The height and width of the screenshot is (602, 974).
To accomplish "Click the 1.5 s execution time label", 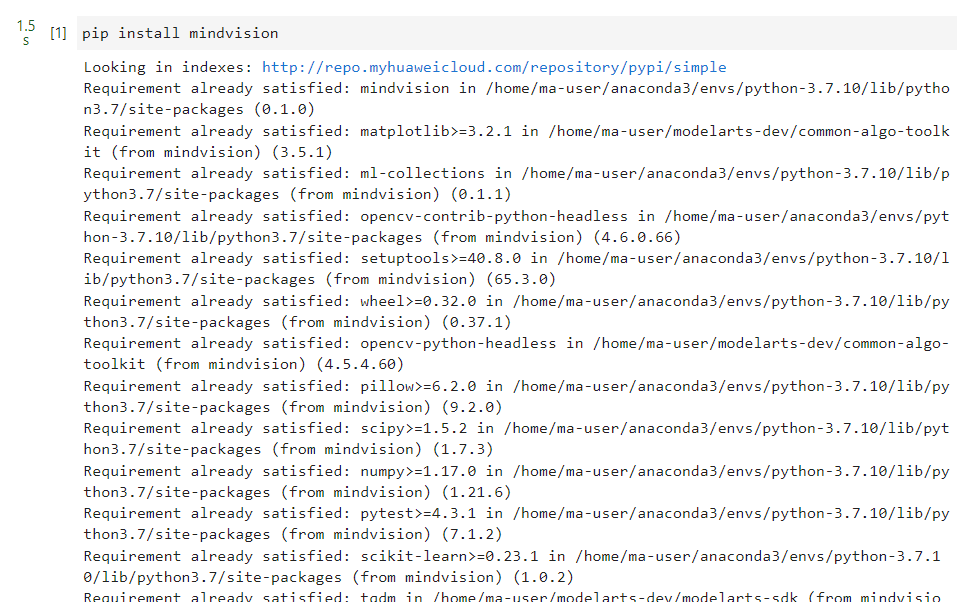I will pos(25,33).
